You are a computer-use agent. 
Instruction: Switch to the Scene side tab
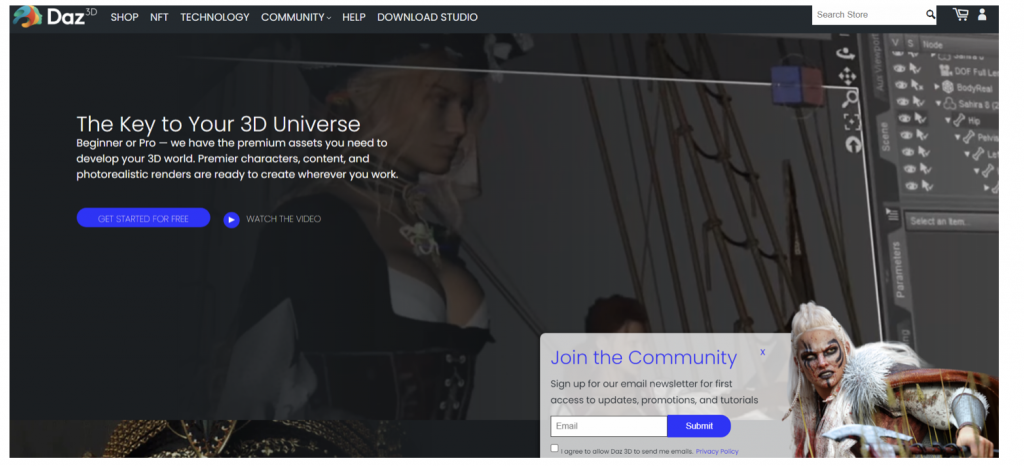885,137
